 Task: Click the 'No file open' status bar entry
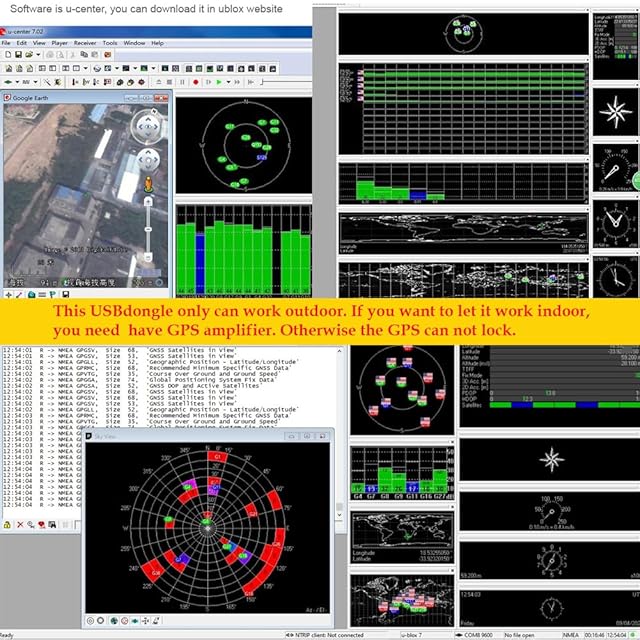[x=519, y=635]
